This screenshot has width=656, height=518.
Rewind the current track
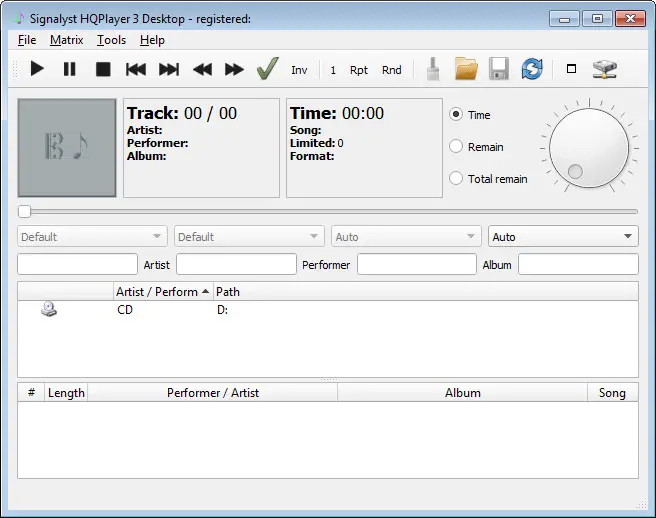click(202, 69)
